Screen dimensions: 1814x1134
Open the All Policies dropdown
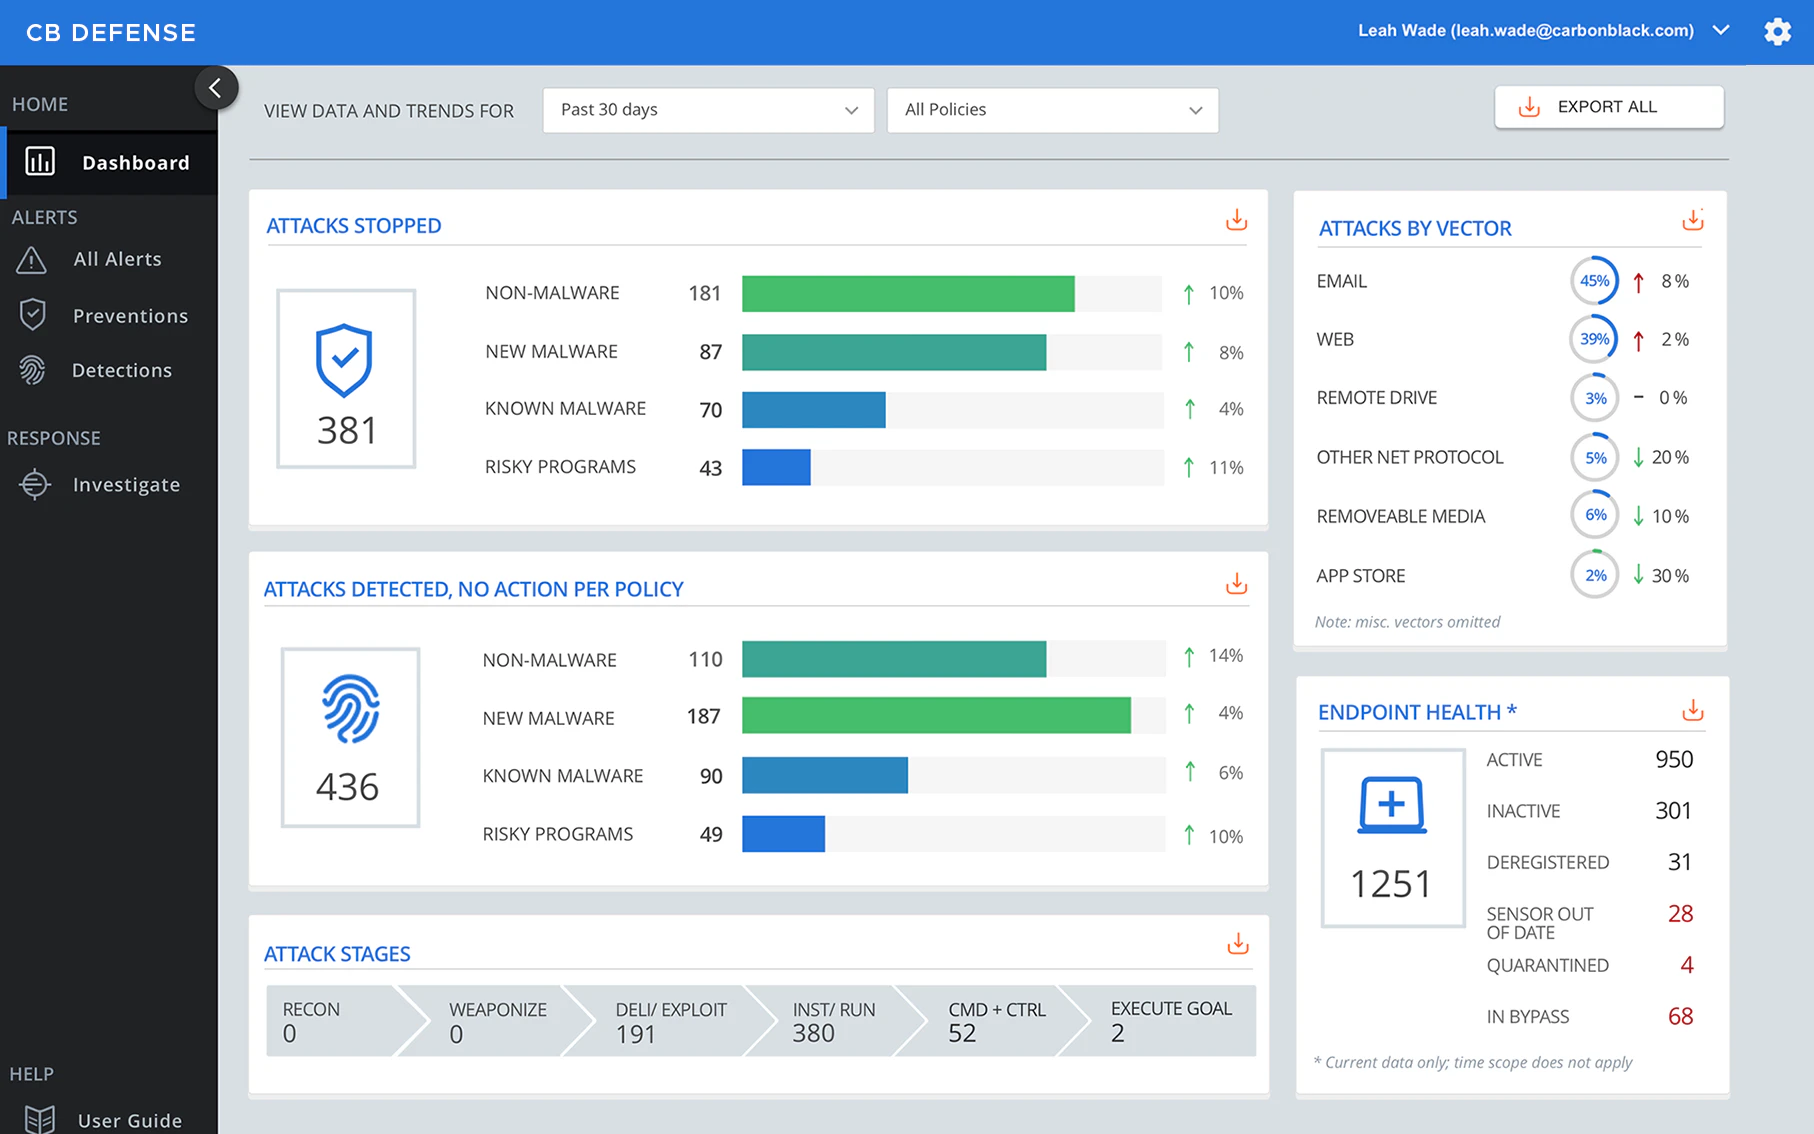(1051, 110)
